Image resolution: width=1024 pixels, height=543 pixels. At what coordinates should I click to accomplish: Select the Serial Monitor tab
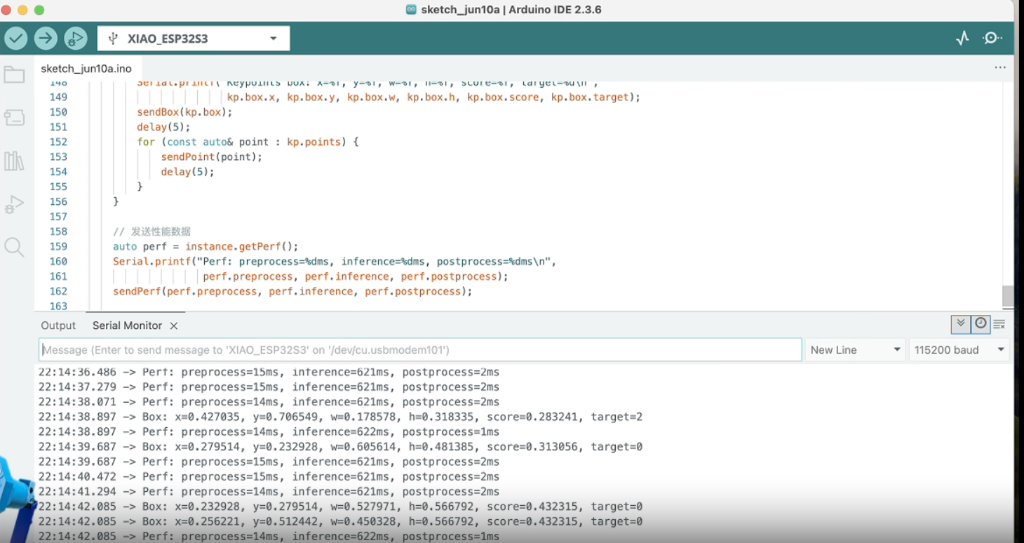pos(127,325)
